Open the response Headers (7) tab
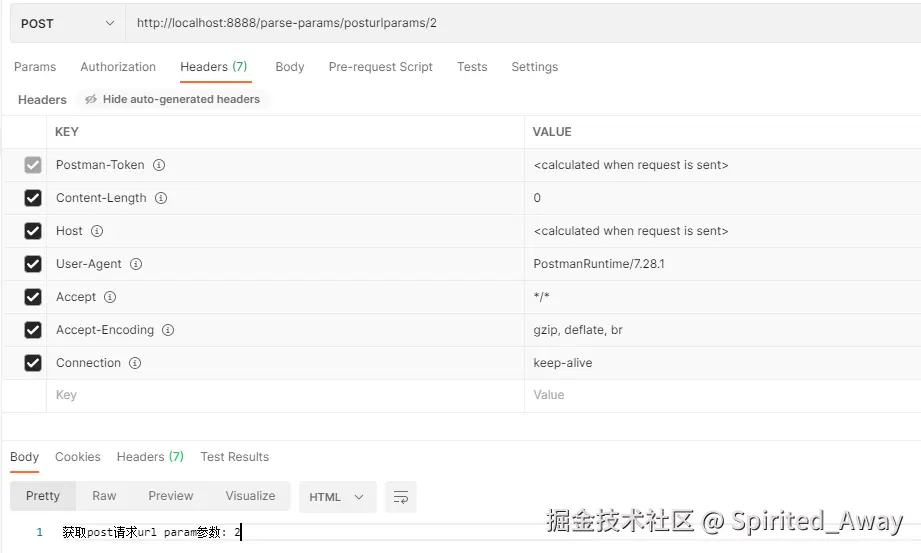The width and height of the screenshot is (921, 553). click(x=150, y=457)
